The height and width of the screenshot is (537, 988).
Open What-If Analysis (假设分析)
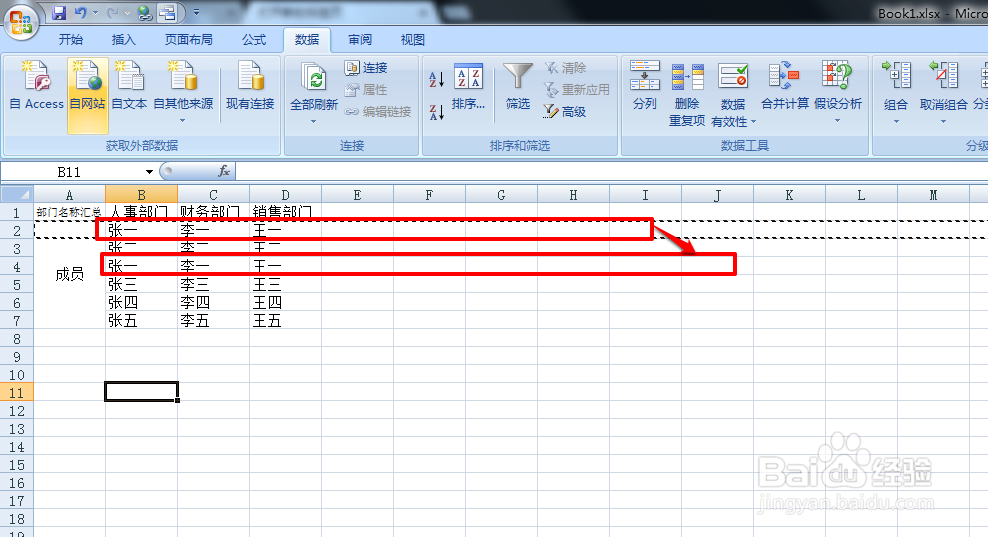tap(837, 91)
